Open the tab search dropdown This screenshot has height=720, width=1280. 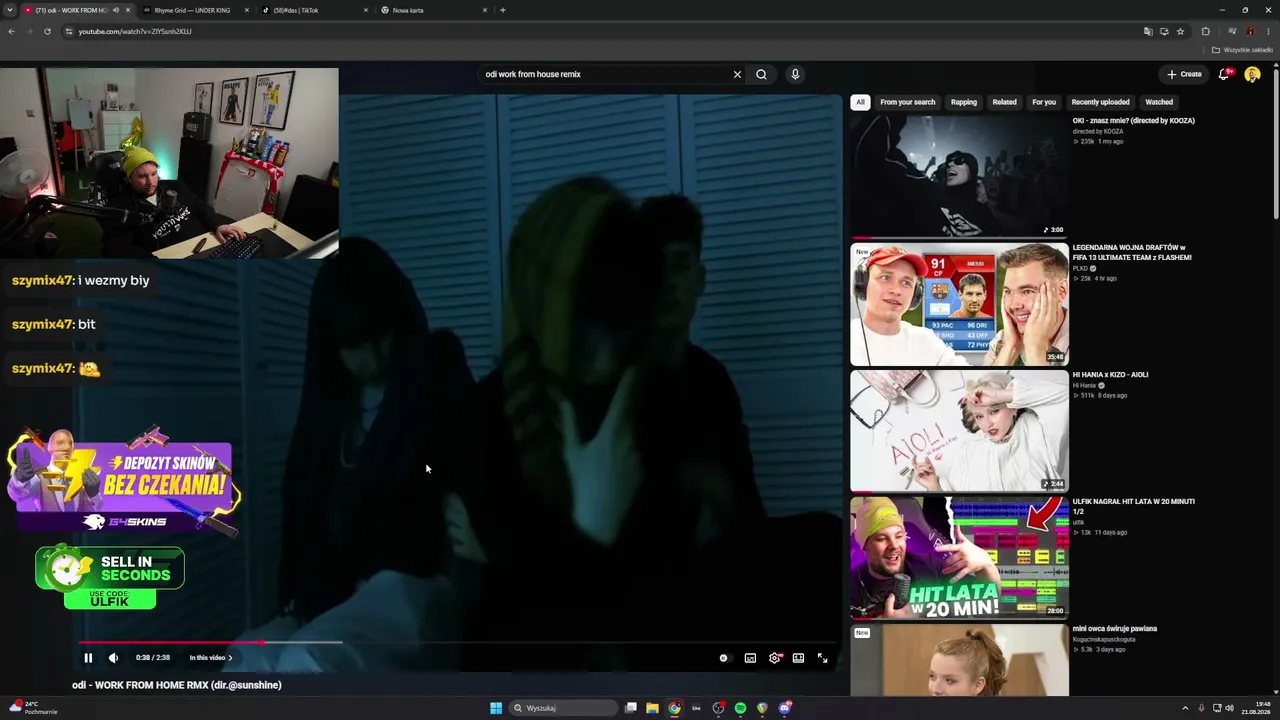click(10, 10)
